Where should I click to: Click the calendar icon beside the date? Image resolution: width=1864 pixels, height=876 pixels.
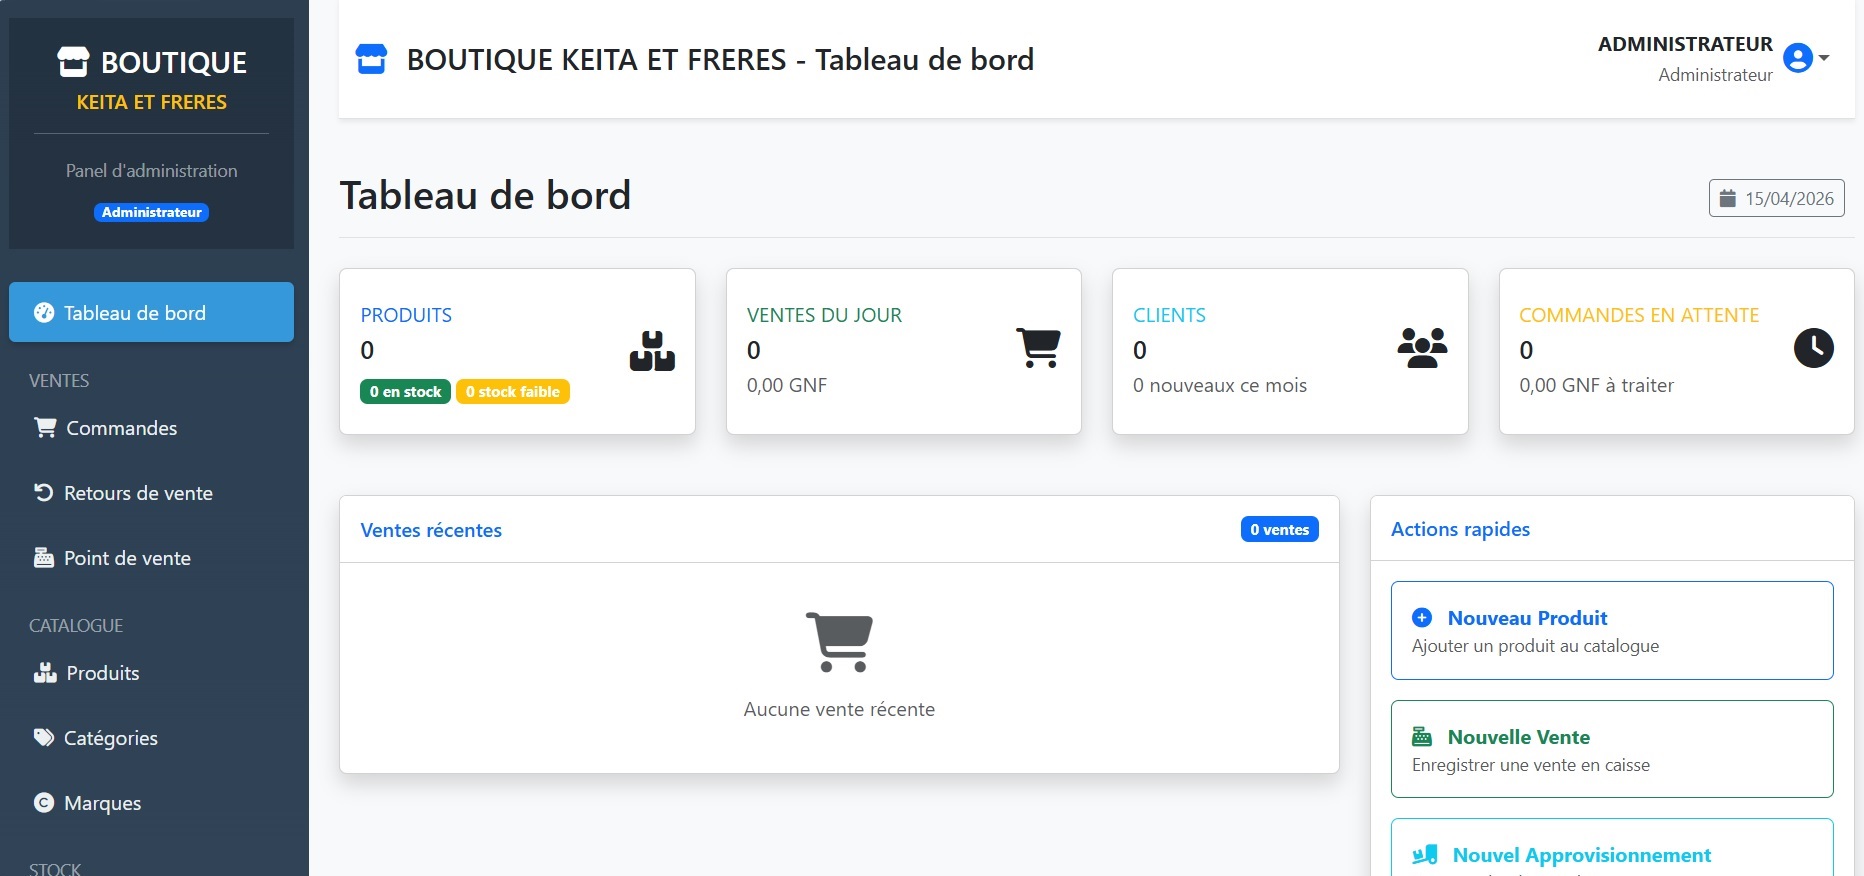pyautogui.click(x=1727, y=198)
